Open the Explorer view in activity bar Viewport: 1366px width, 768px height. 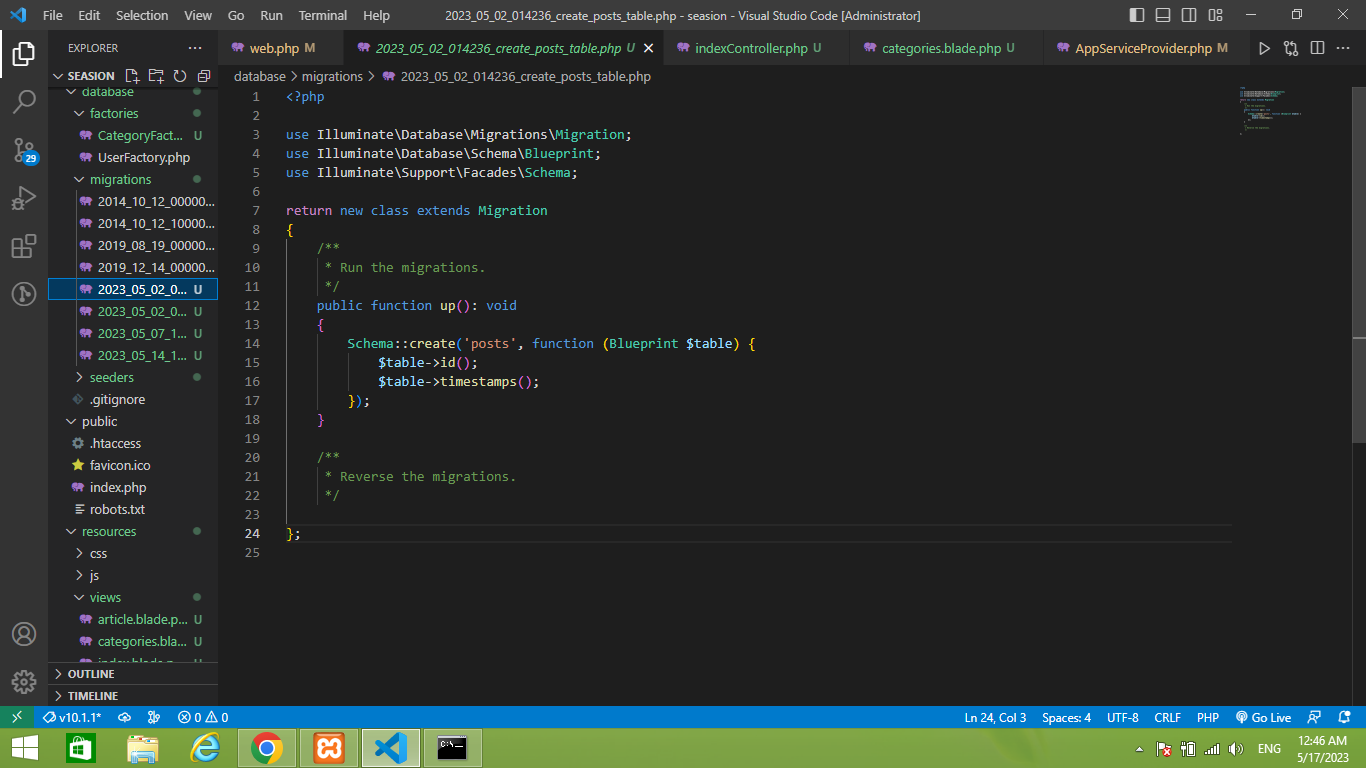pos(24,54)
